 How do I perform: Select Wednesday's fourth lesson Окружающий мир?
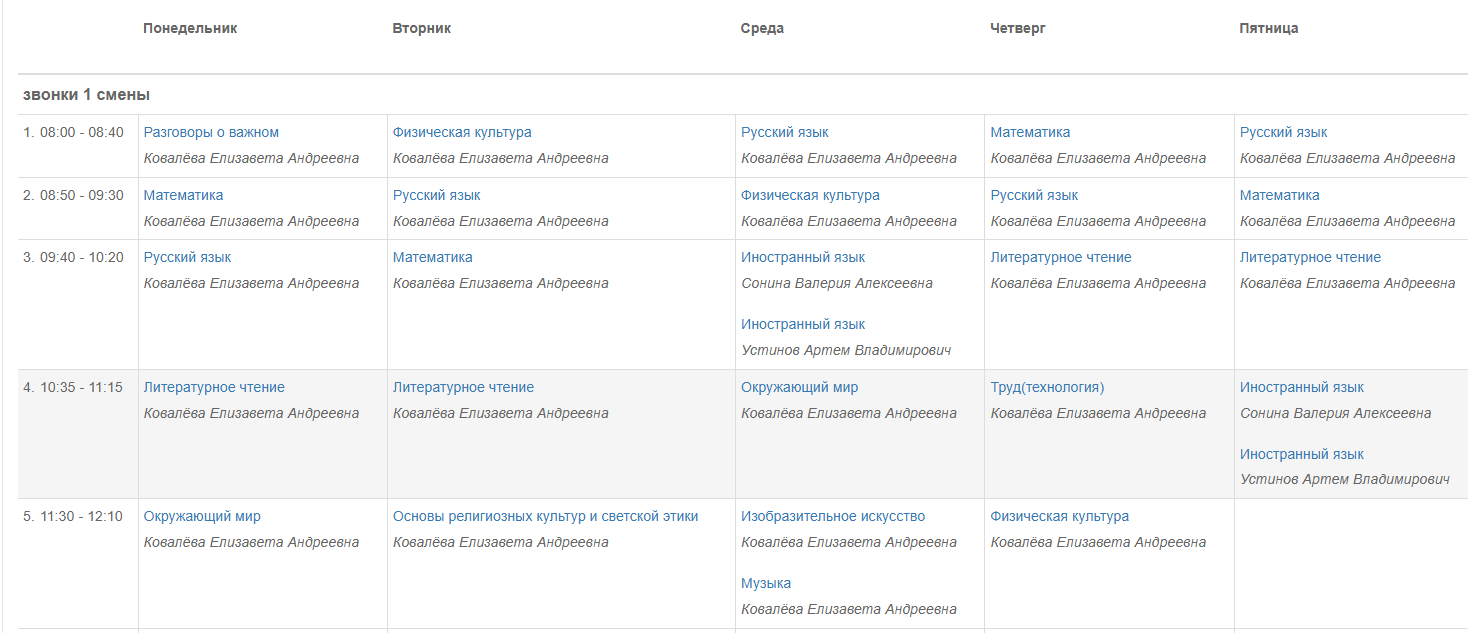799,387
